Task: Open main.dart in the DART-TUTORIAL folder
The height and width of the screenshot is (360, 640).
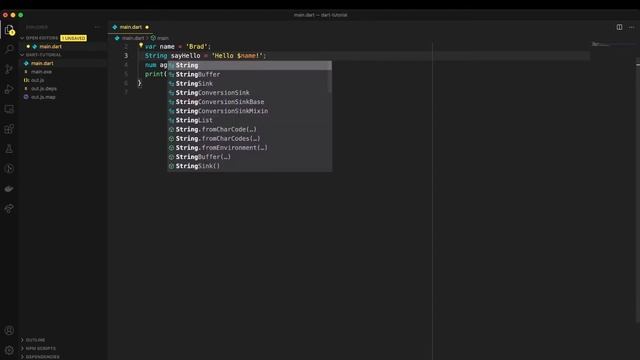Action: pos(42,63)
